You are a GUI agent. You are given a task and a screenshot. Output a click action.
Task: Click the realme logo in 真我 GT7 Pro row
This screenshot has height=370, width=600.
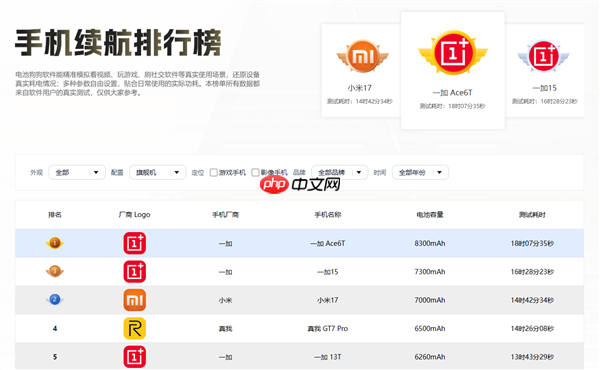click(135, 328)
